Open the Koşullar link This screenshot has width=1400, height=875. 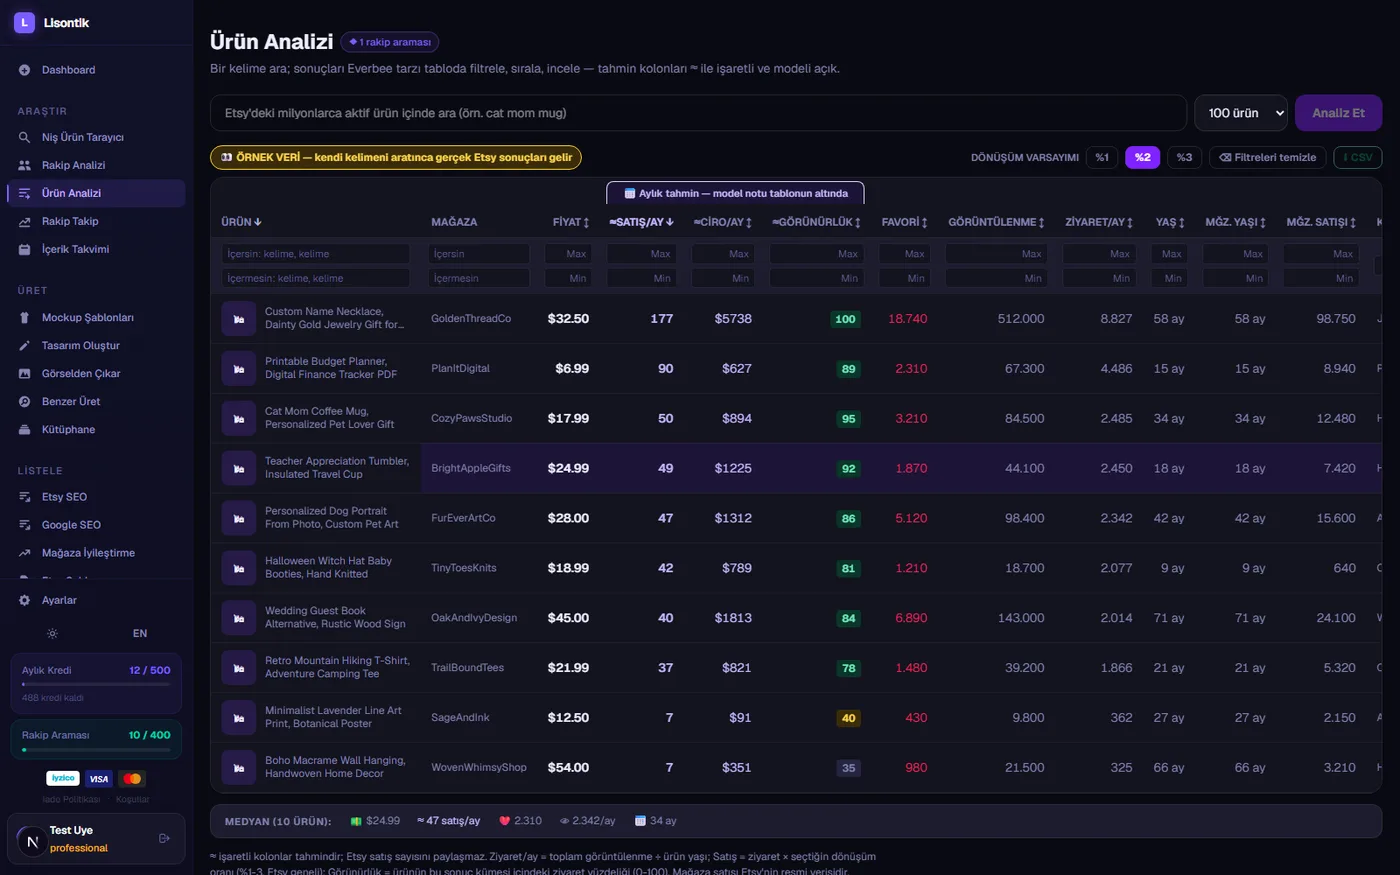[133, 800]
